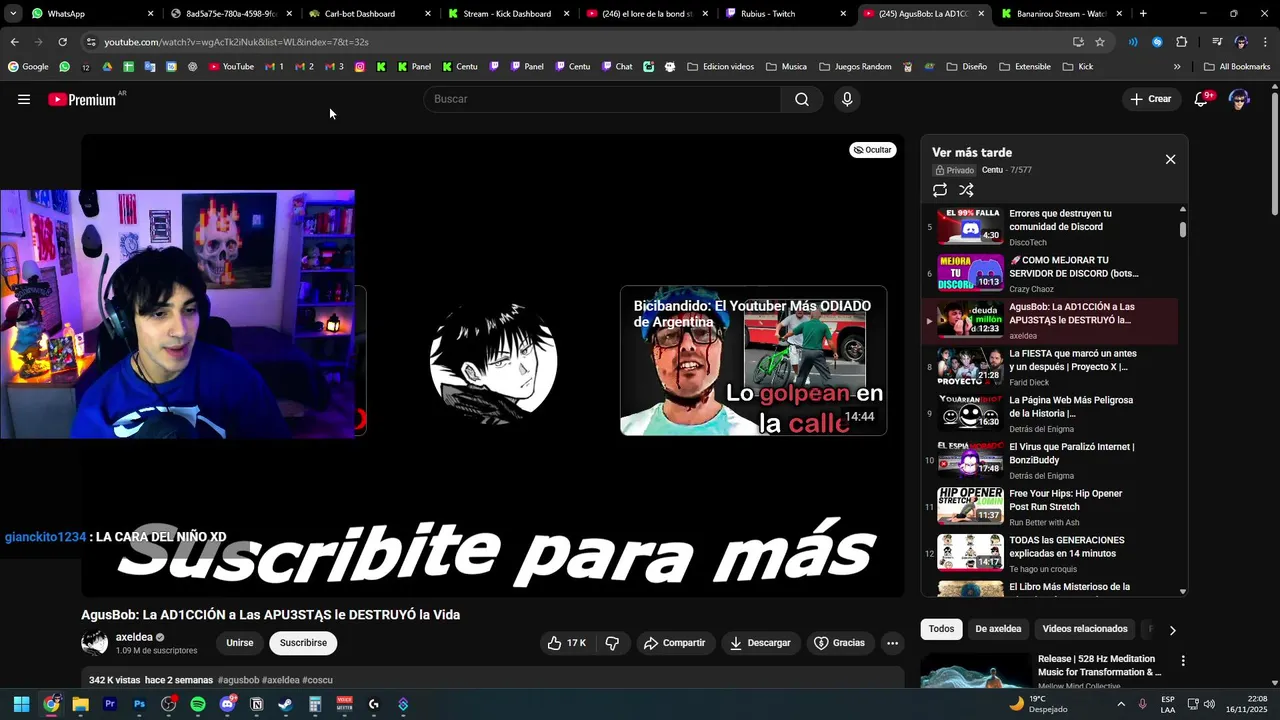This screenshot has height=720, width=1280.
Task: Open the YouTube guide hamburger menu
Action: pyautogui.click(x=24, y=99)
